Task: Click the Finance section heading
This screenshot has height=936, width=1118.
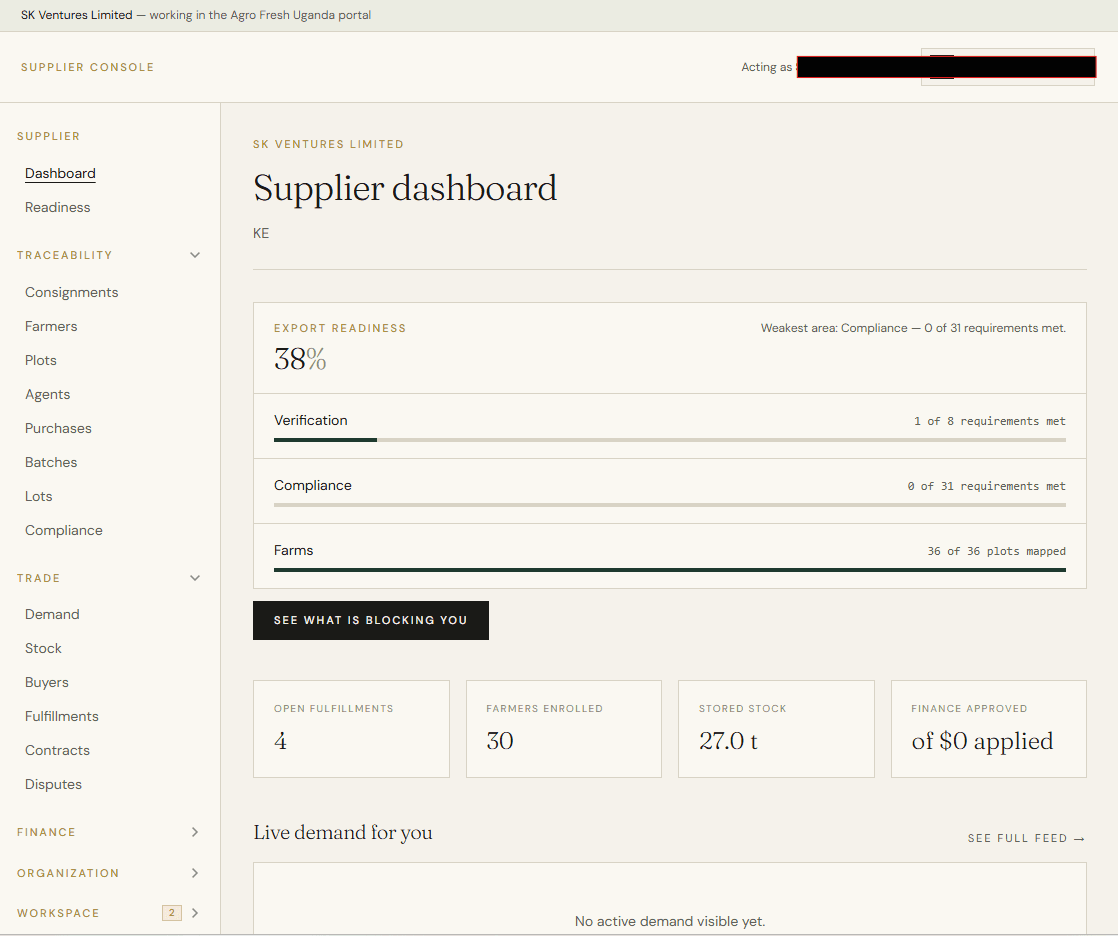Action: point(46,832)
